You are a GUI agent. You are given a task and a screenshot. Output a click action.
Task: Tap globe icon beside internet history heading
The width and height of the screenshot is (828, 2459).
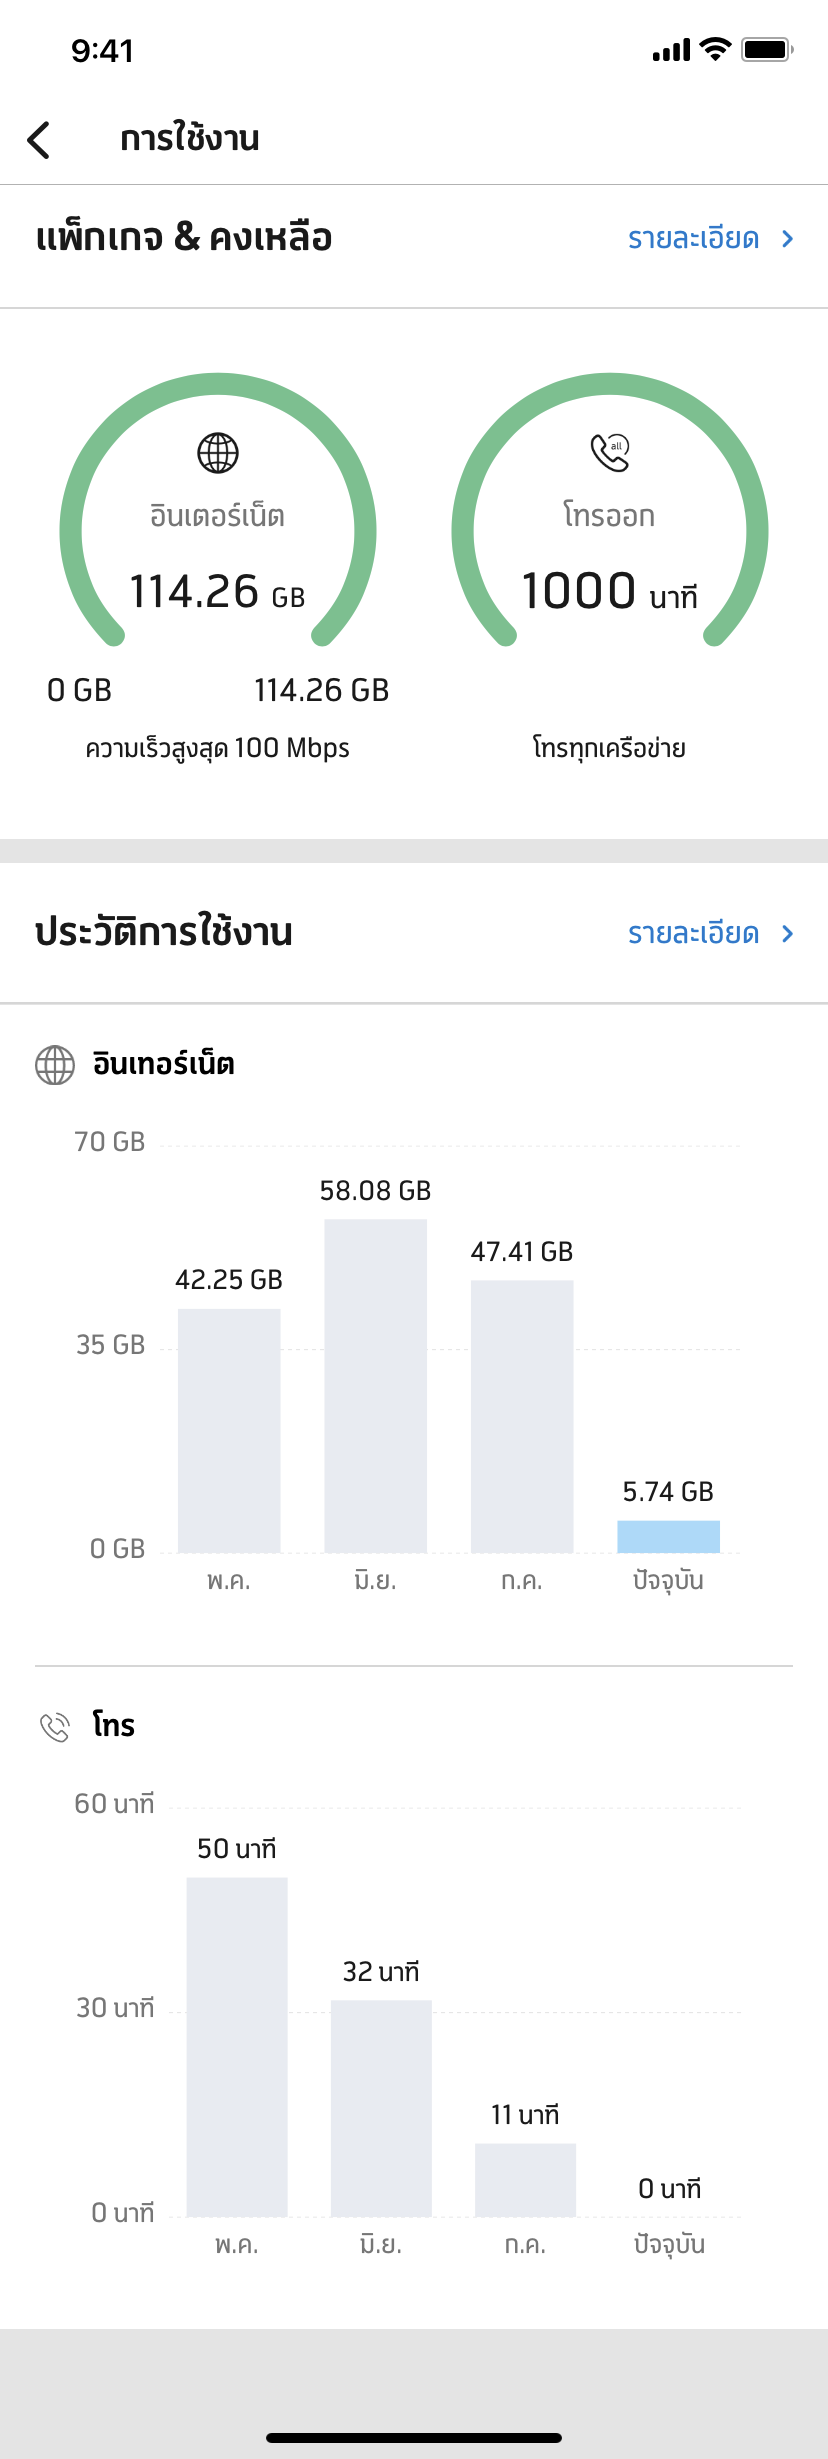pos(55,1065)
